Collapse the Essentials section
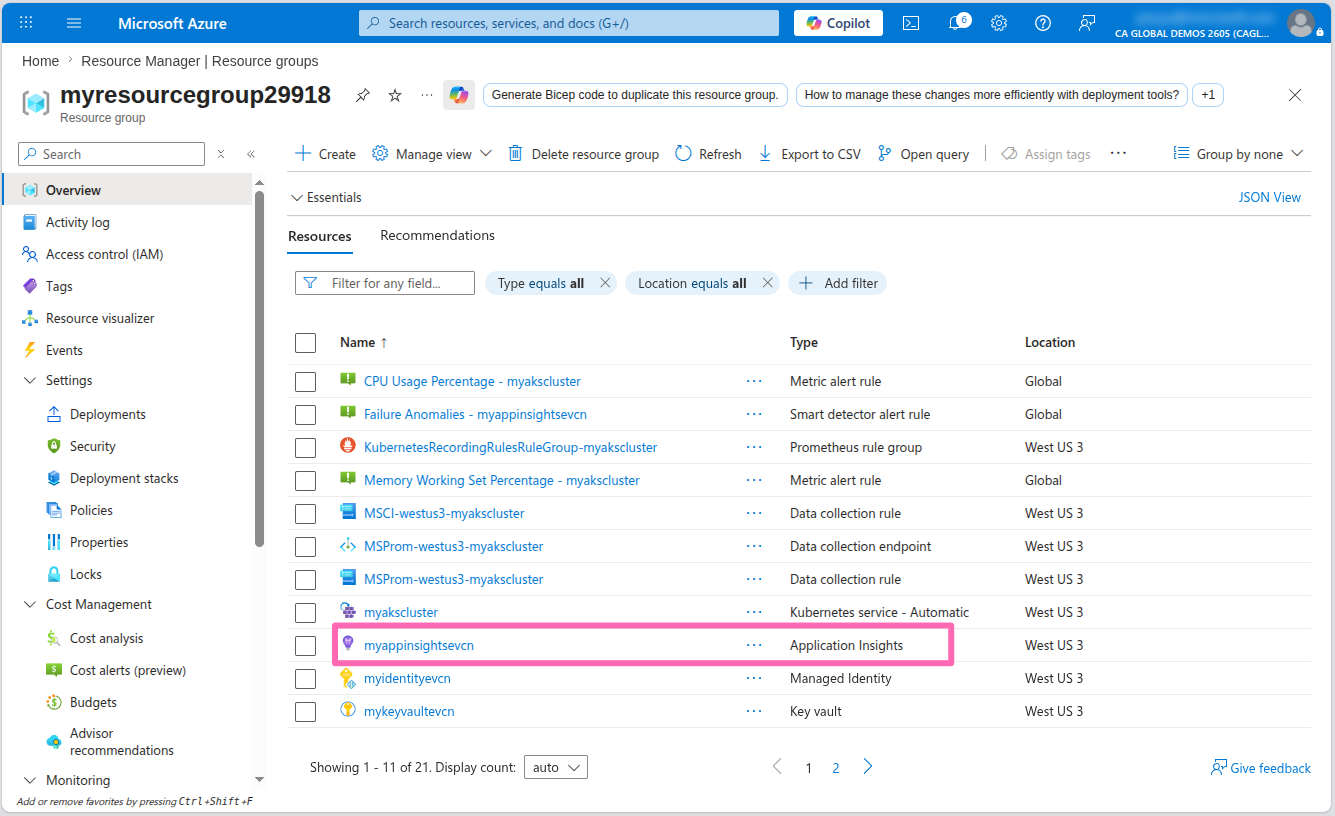The height and width of the screenshot is (816, 1335). [326, 197]
